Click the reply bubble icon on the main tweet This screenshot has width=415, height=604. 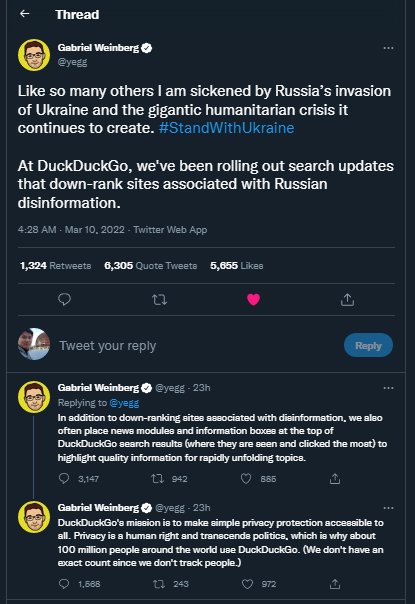(x=64, y=299)
